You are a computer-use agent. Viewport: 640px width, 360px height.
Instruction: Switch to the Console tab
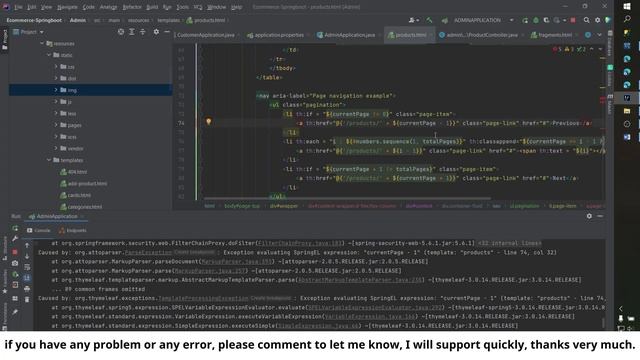39,230
